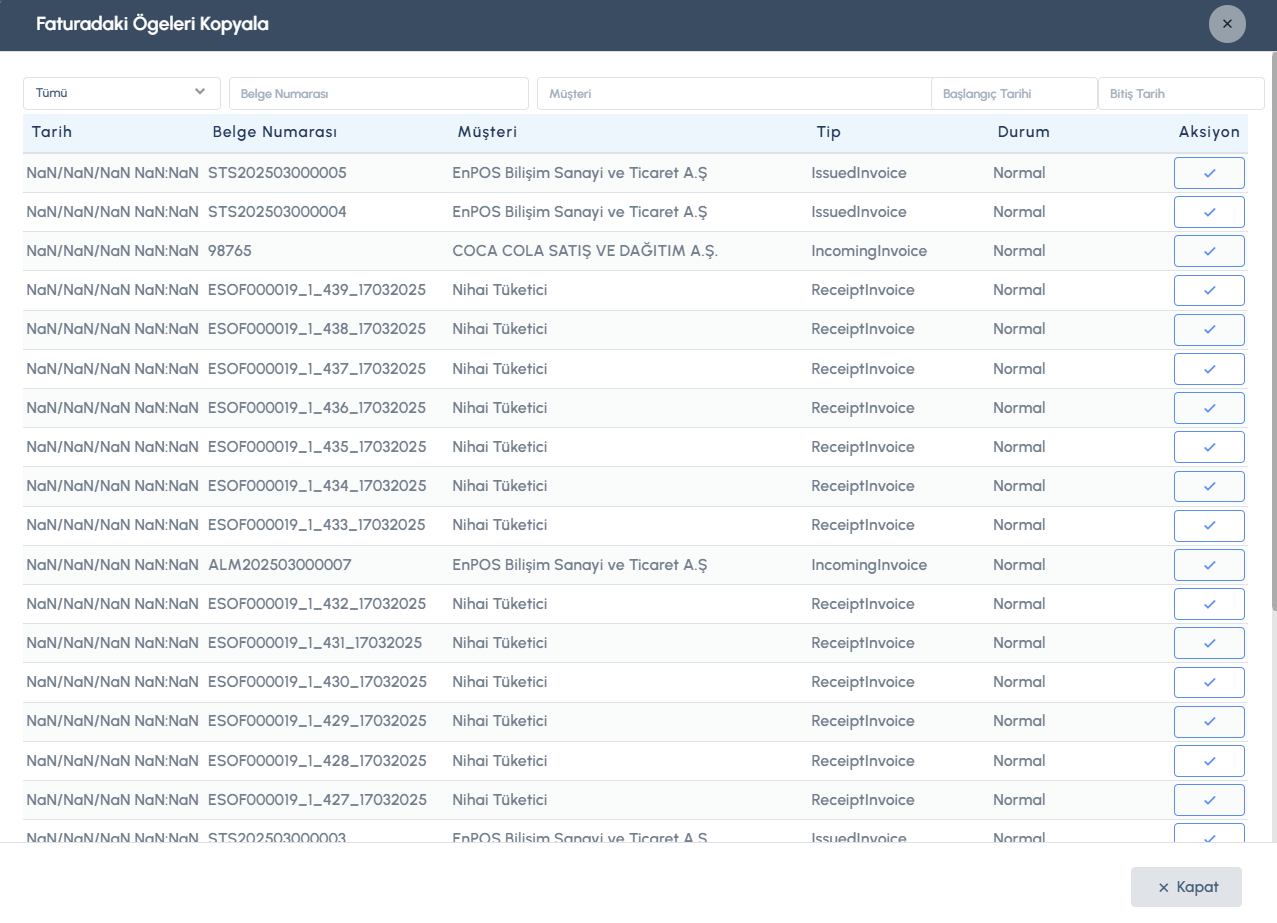Select checkmark for ESOF000019_1_431_17032025 row
This screenshot has width=1277, height=923.
(x=1209, y=643)
